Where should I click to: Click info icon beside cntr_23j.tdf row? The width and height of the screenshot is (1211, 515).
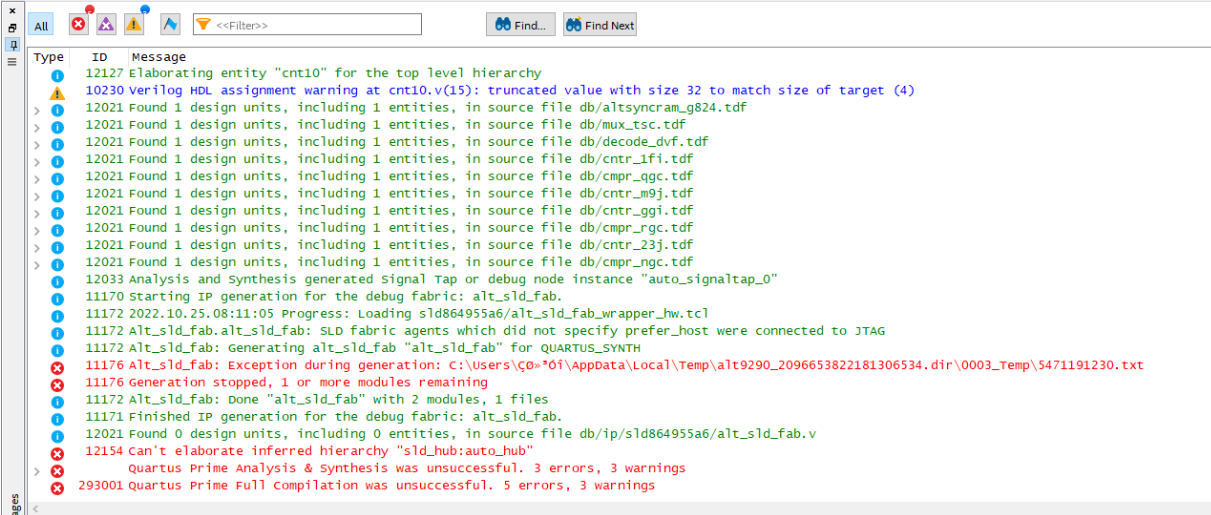click(x=57, y=246)
